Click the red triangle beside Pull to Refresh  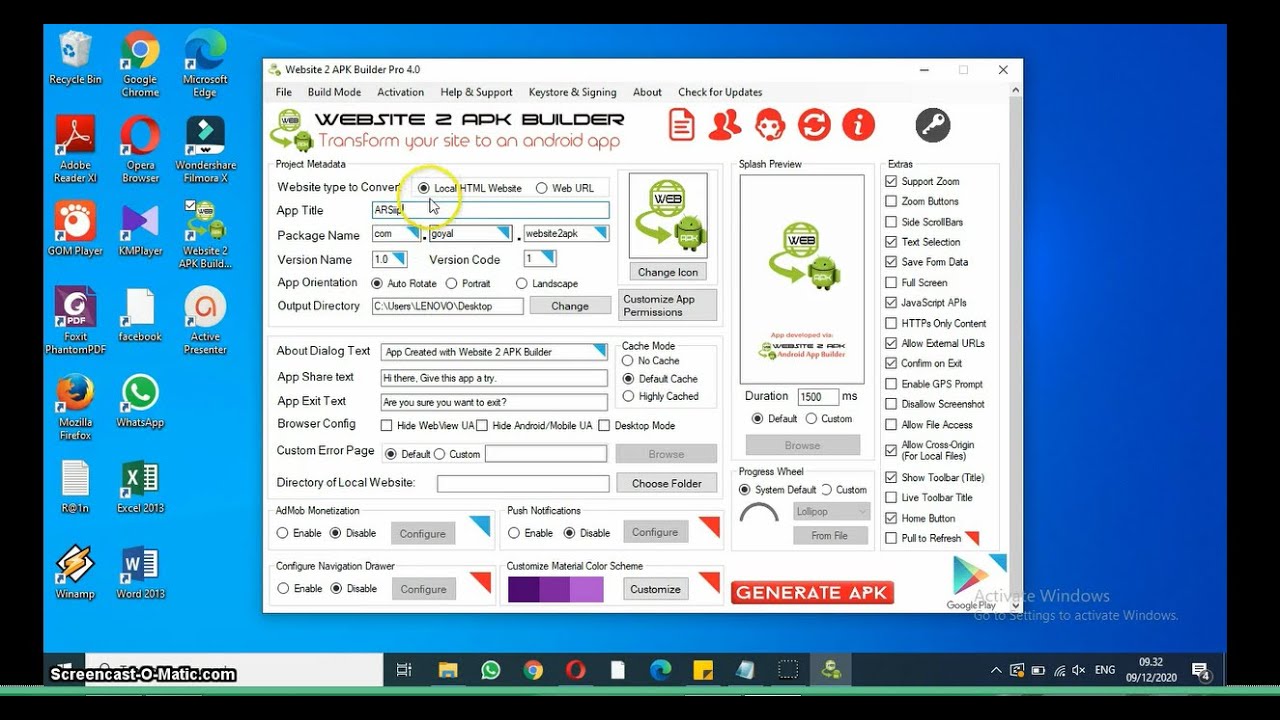(971, 538)
